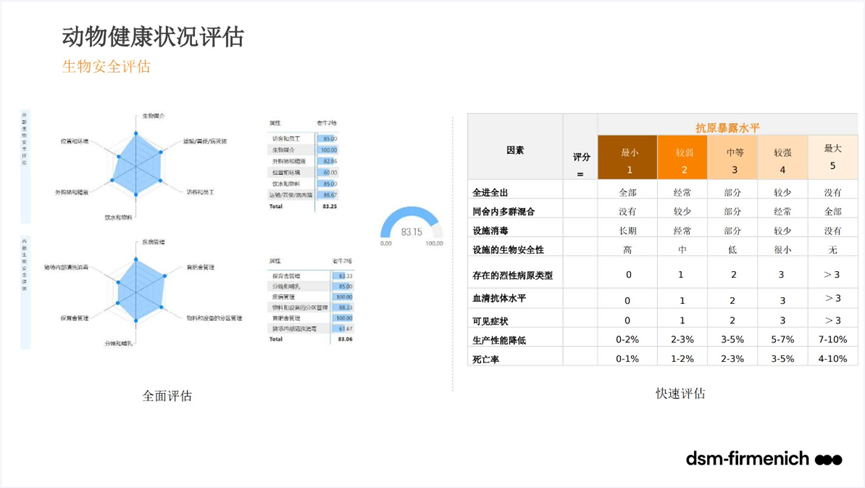The image size is (865, 488).
Task: Click 没有 in the 设施消毒 row
Action: [832, 230]
